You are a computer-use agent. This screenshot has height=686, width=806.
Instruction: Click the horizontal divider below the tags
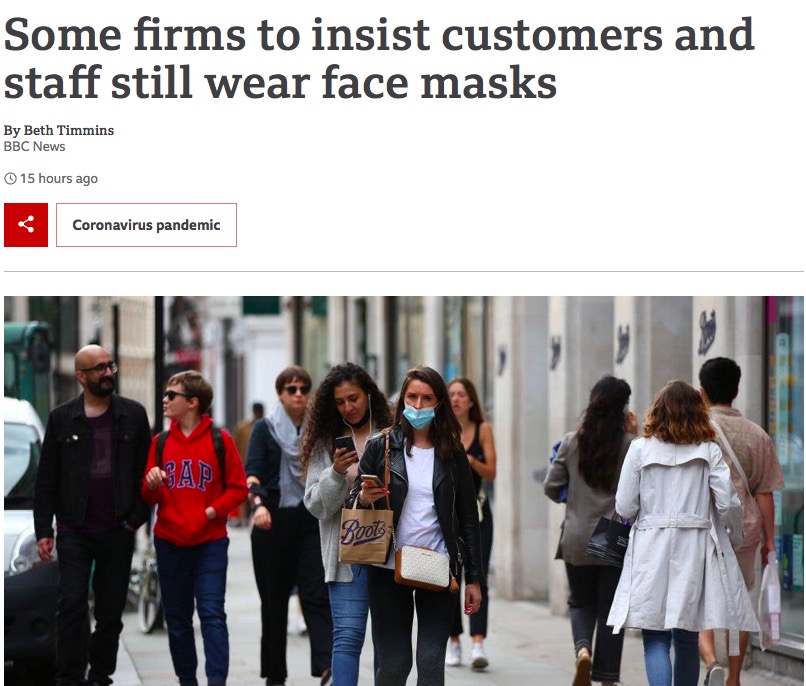404,271
